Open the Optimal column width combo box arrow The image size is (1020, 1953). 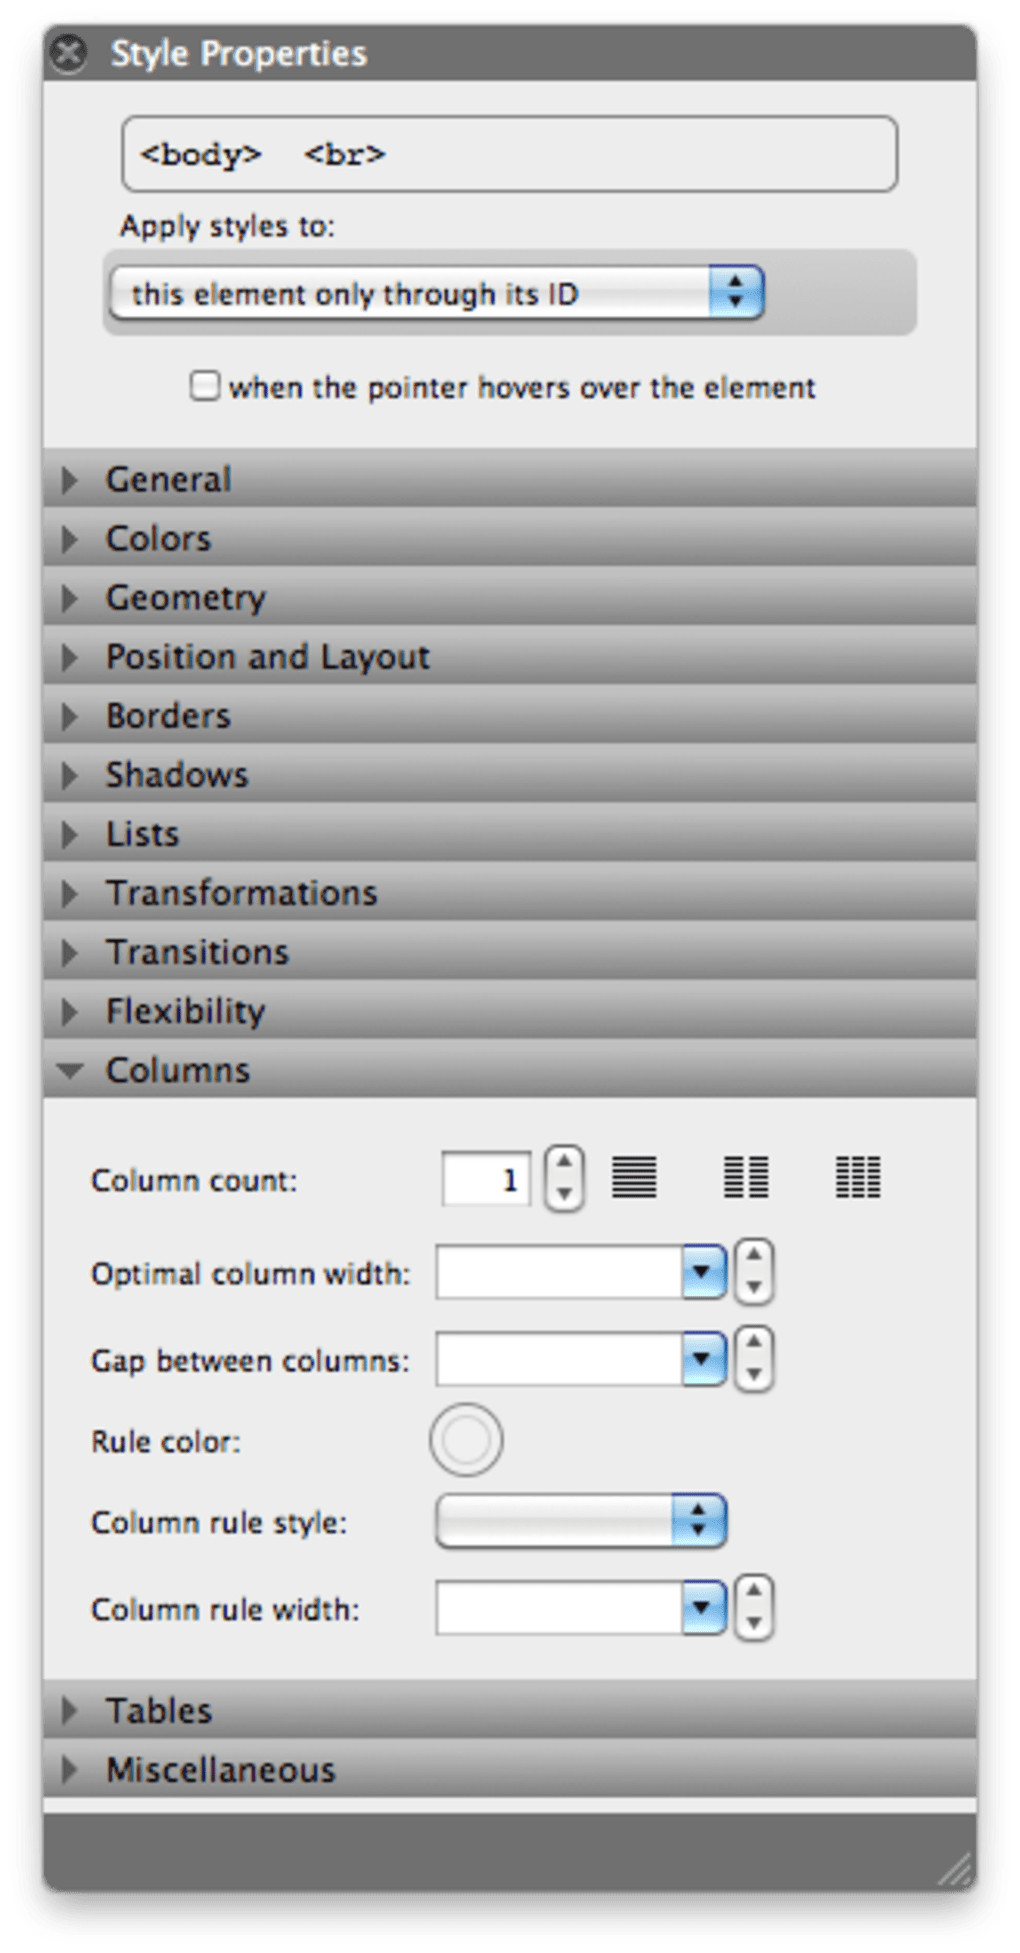pyautogui.click(x=703, y=1272)
